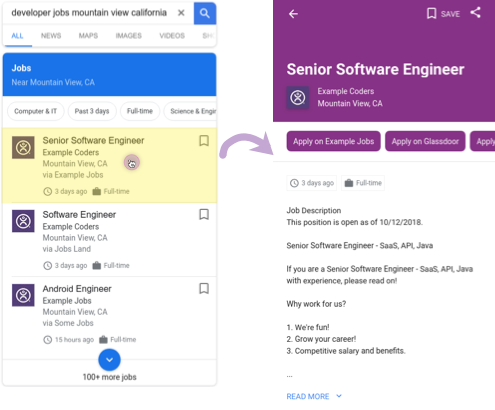Click Apply on Glassdoor button

(x=425, y=141)
